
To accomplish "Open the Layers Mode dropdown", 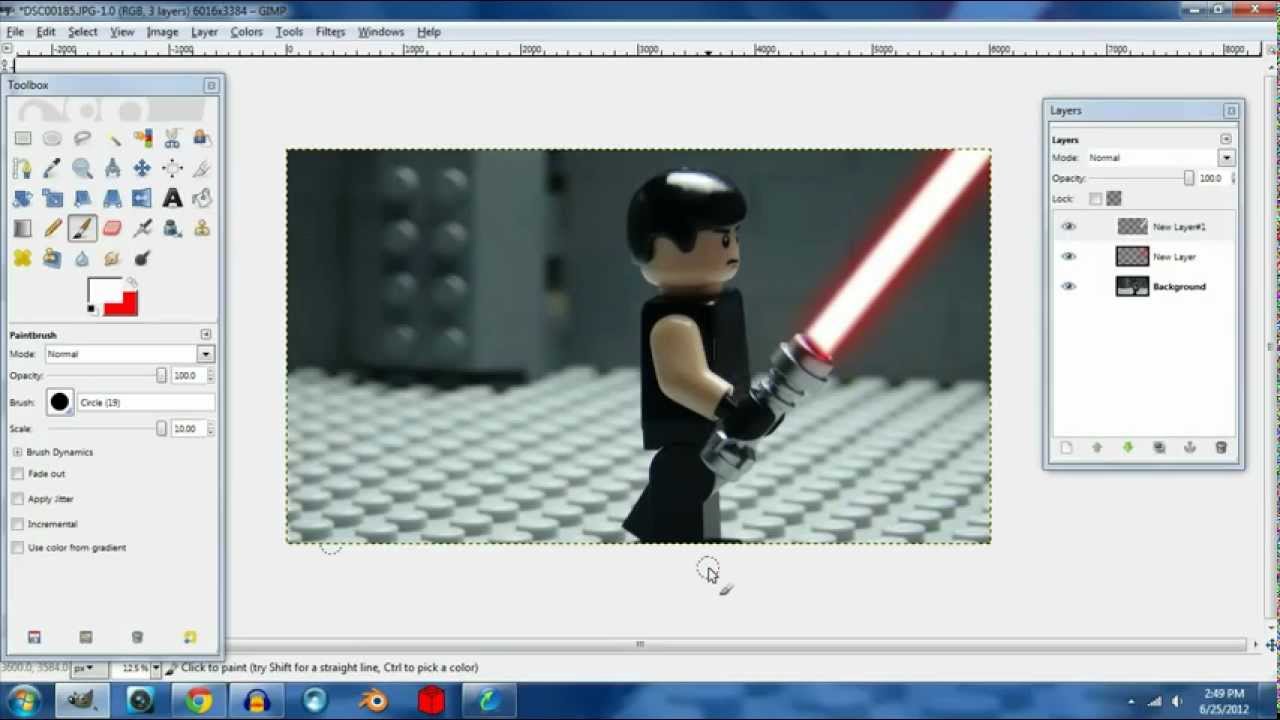I will tap(1226, 158).
